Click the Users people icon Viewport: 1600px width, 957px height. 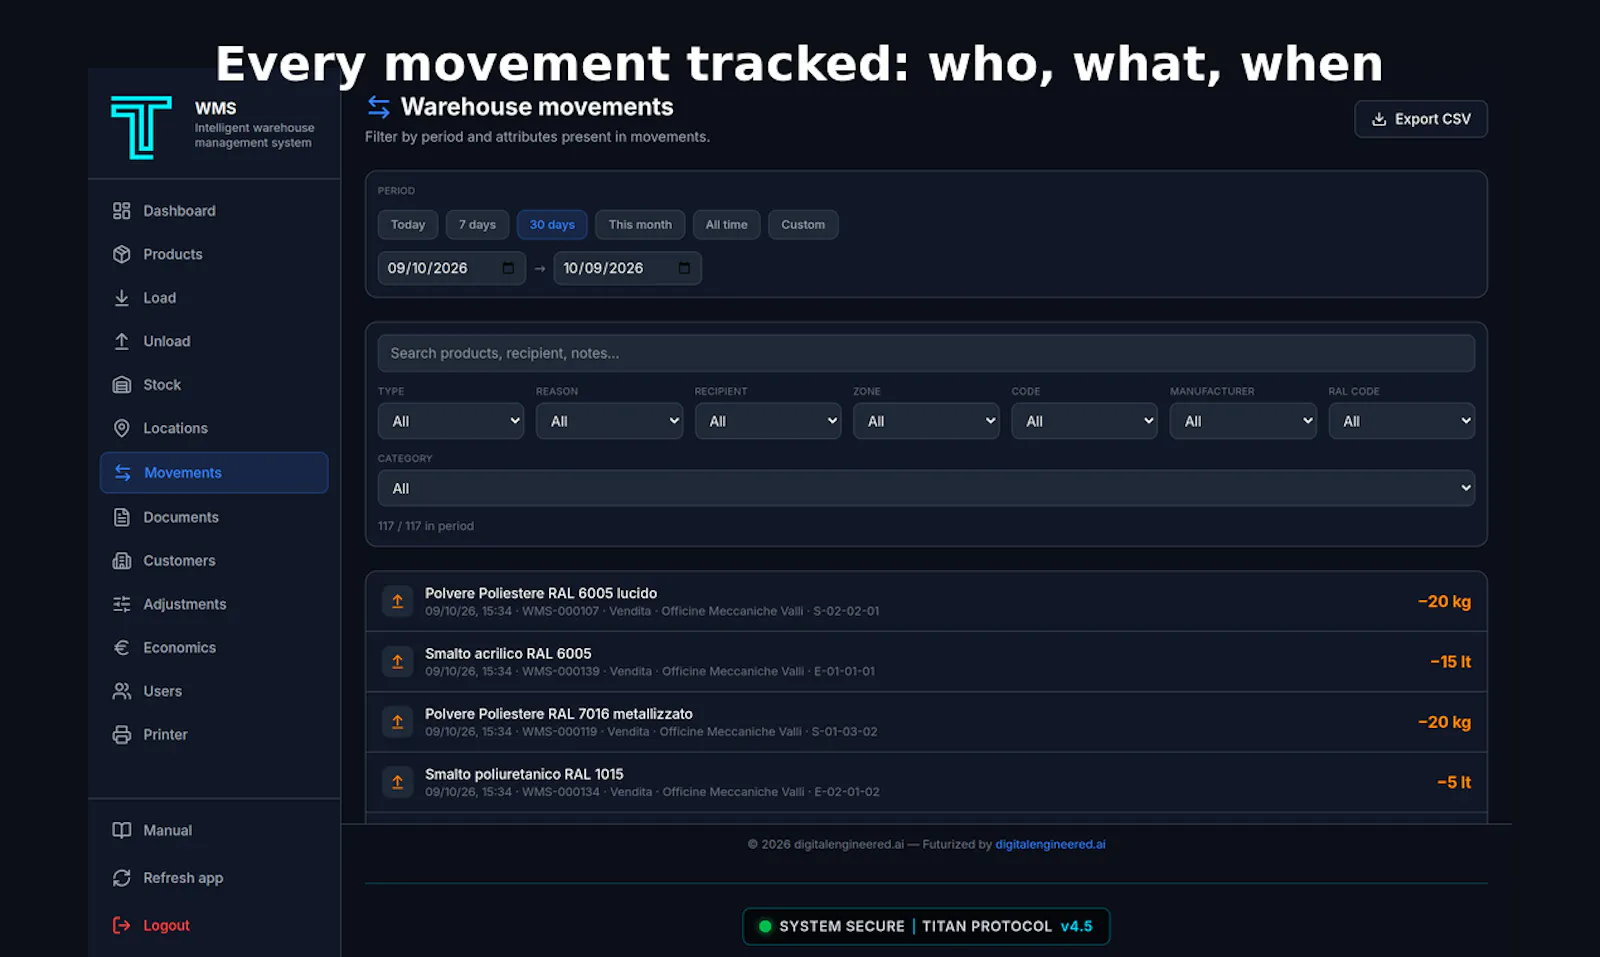122,691
